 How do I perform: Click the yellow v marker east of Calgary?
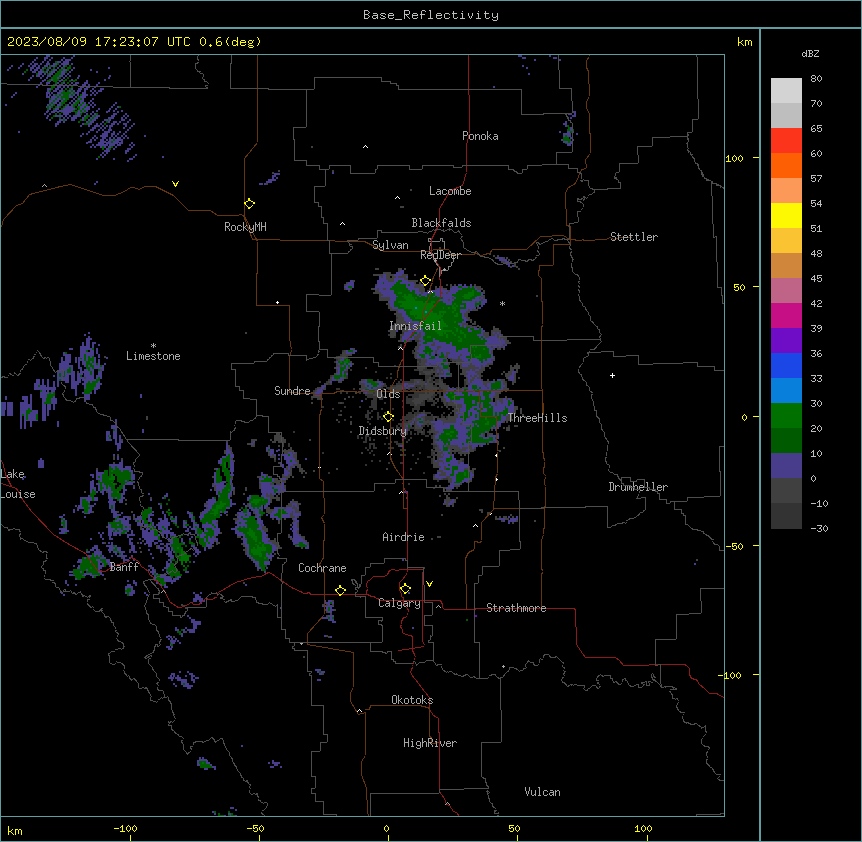pos(429,584)
